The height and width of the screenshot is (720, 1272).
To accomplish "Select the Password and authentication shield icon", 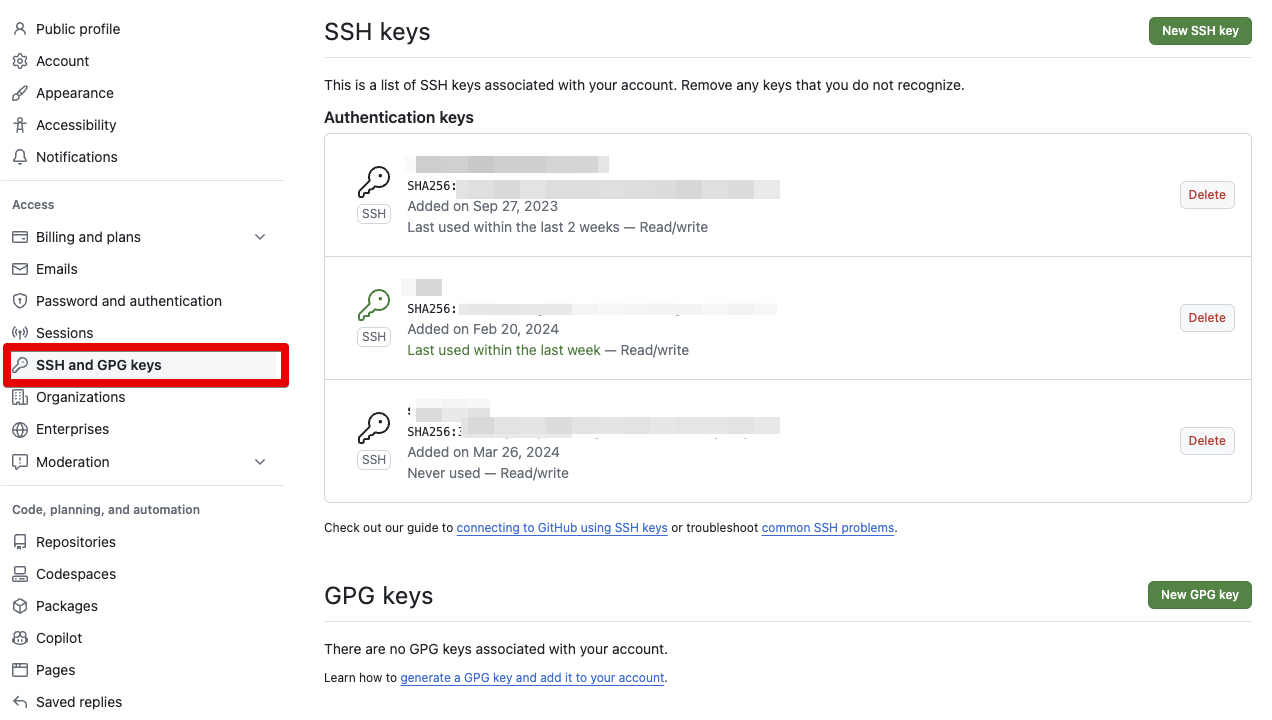I will 21,301.
